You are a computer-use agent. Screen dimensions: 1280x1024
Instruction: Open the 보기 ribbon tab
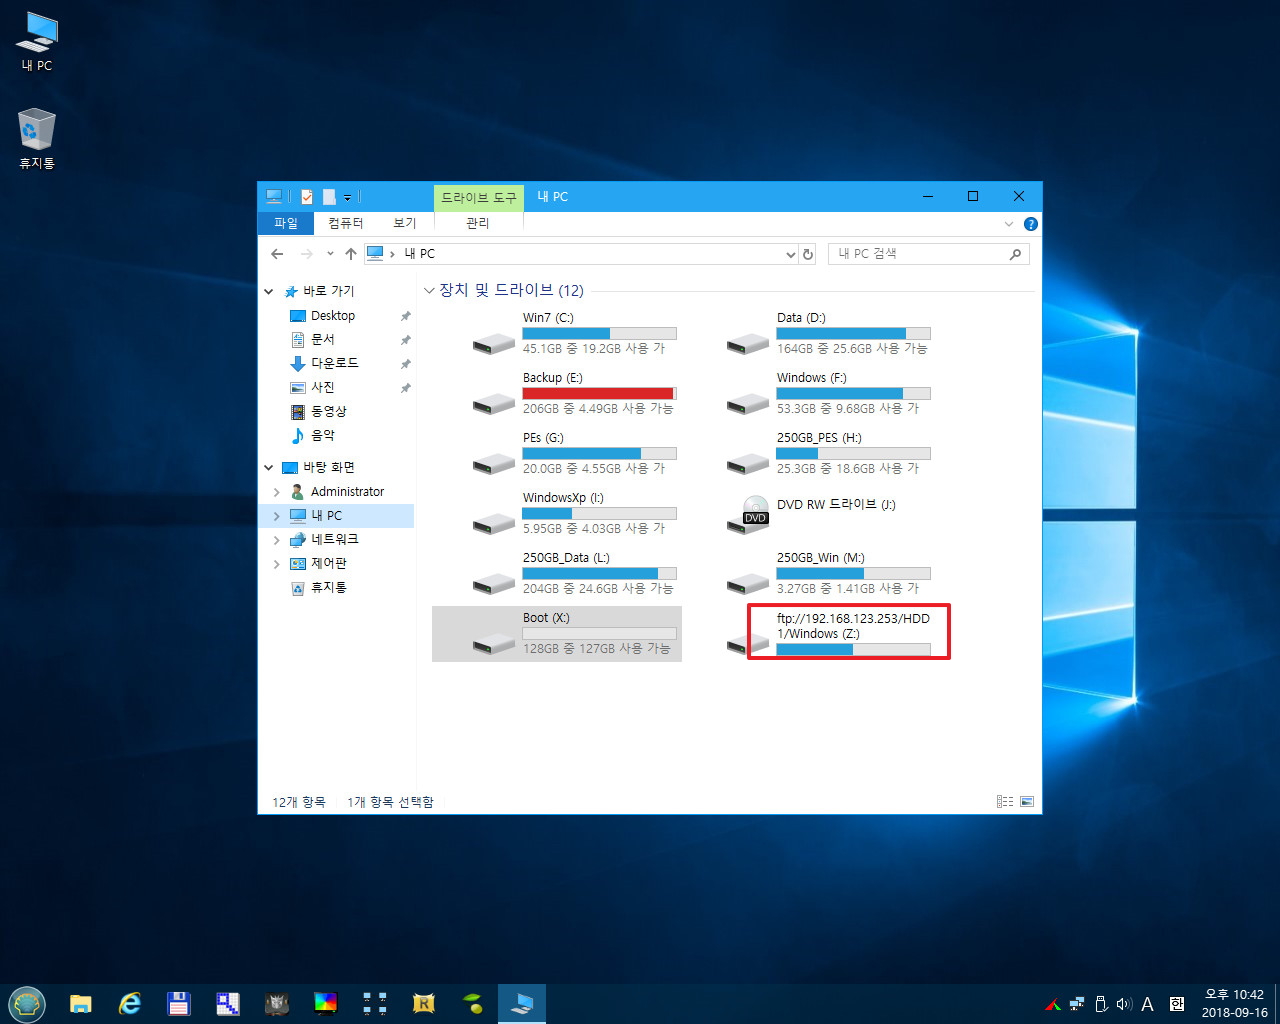(405, 223)
